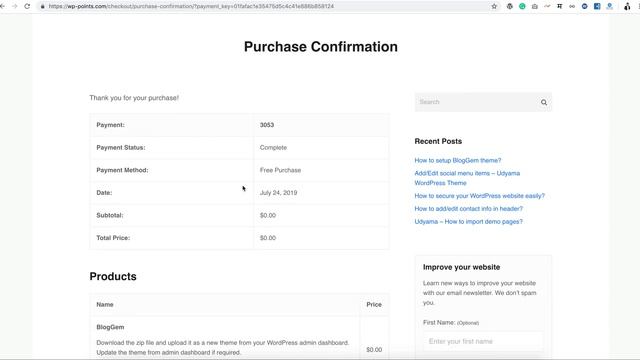Go back using the browser back arrow
The image size is (640, 360).
(2, 6)
